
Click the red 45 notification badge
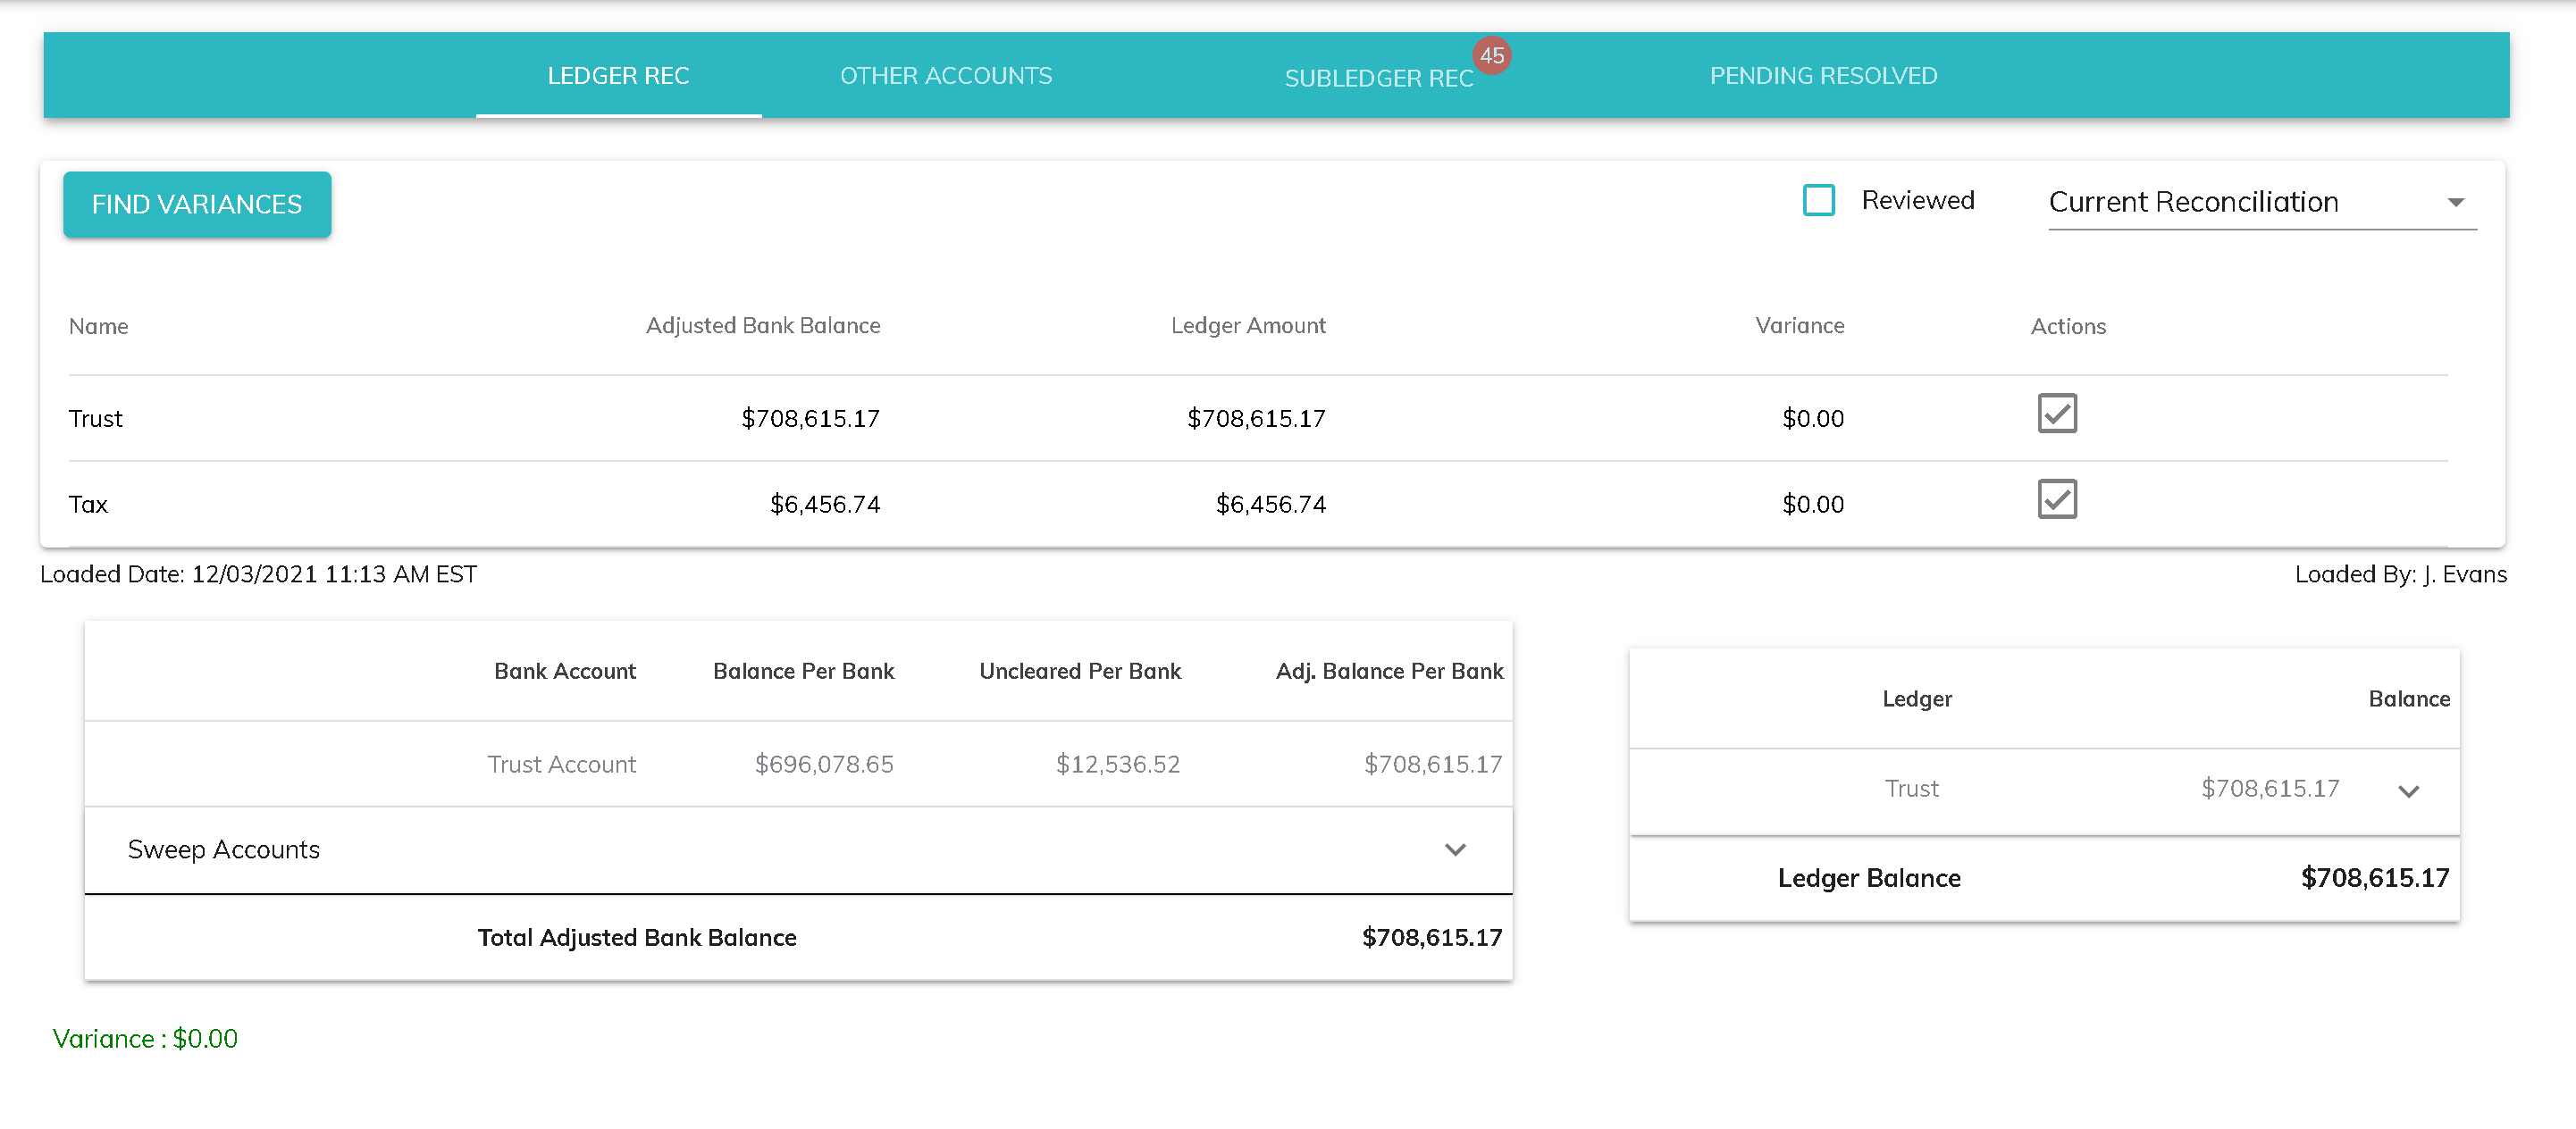pyautogui.click(x=1491, y=56)
